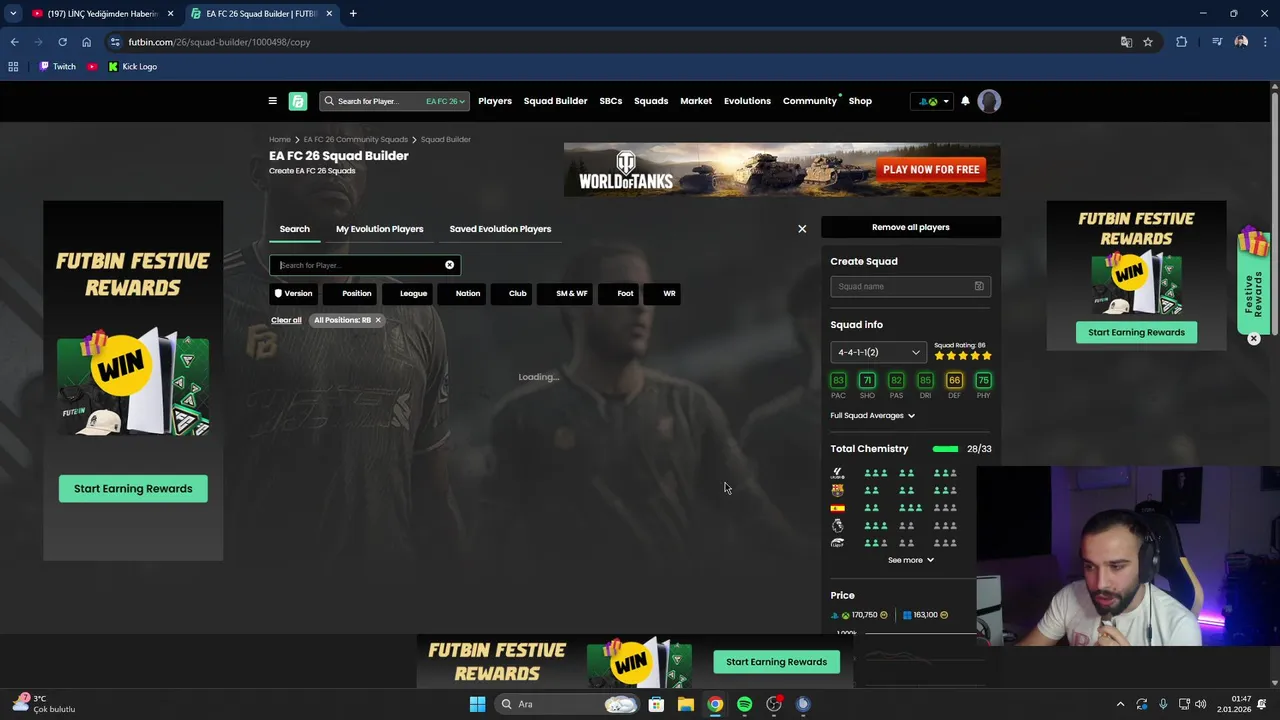Open the YouTube bookmark icon
The image size is (1280, 720).
coord(92,67)
